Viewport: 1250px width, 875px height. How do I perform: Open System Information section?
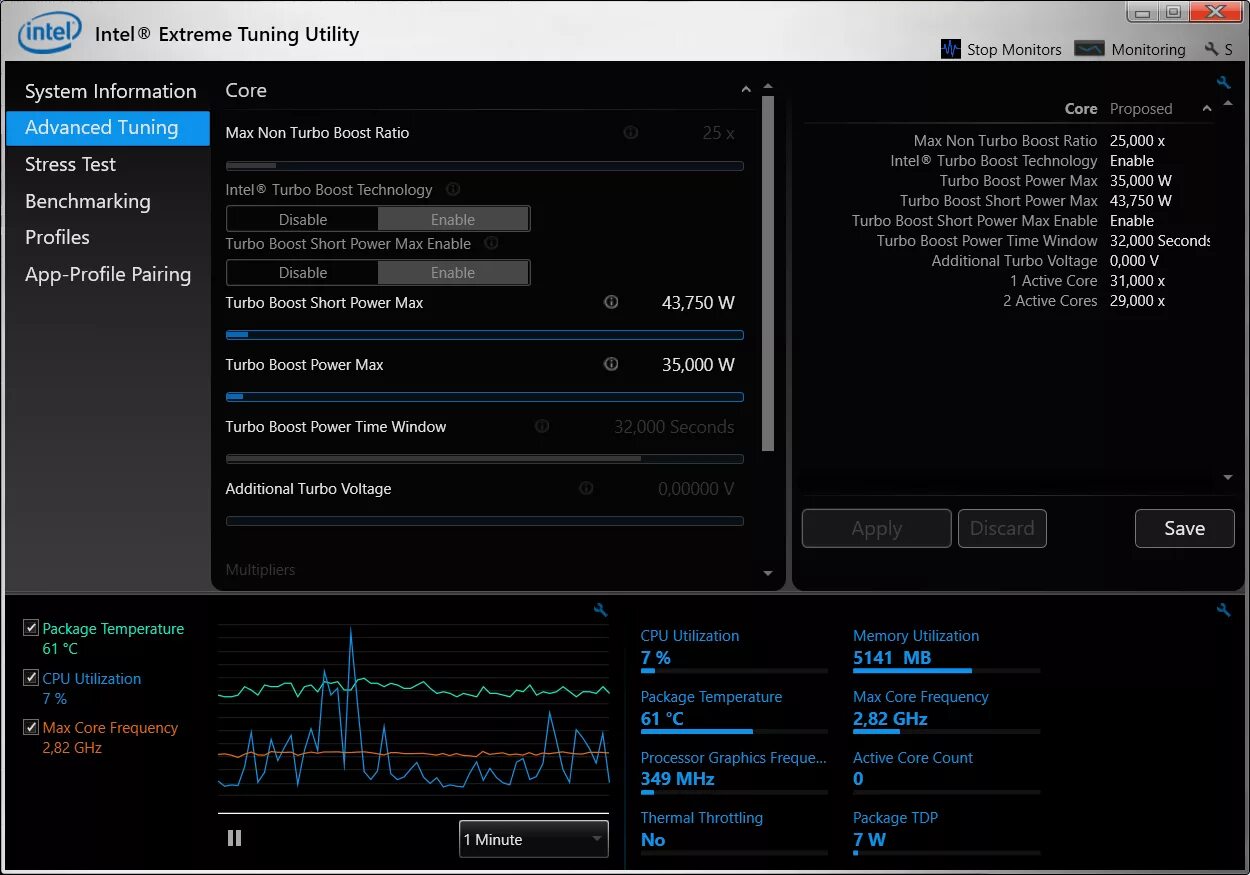pyautogui.click(x=110, y=91)
